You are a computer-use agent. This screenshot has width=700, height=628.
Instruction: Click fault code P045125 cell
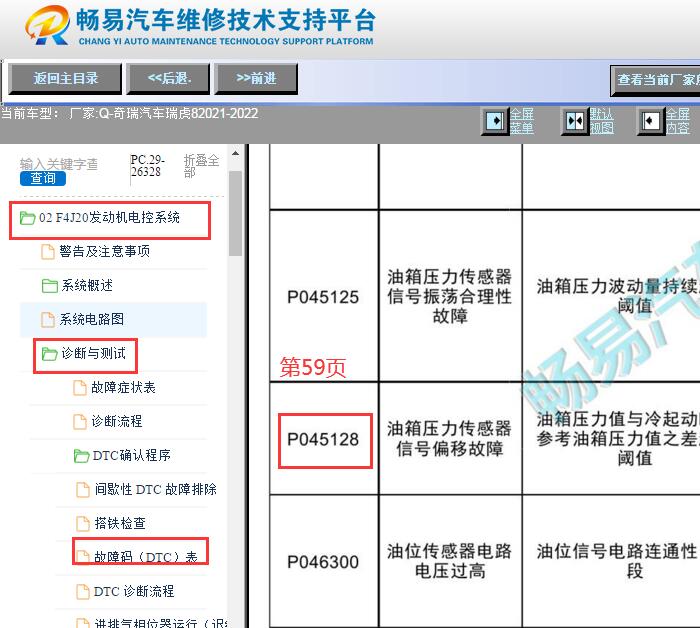(x=323, y=297)
